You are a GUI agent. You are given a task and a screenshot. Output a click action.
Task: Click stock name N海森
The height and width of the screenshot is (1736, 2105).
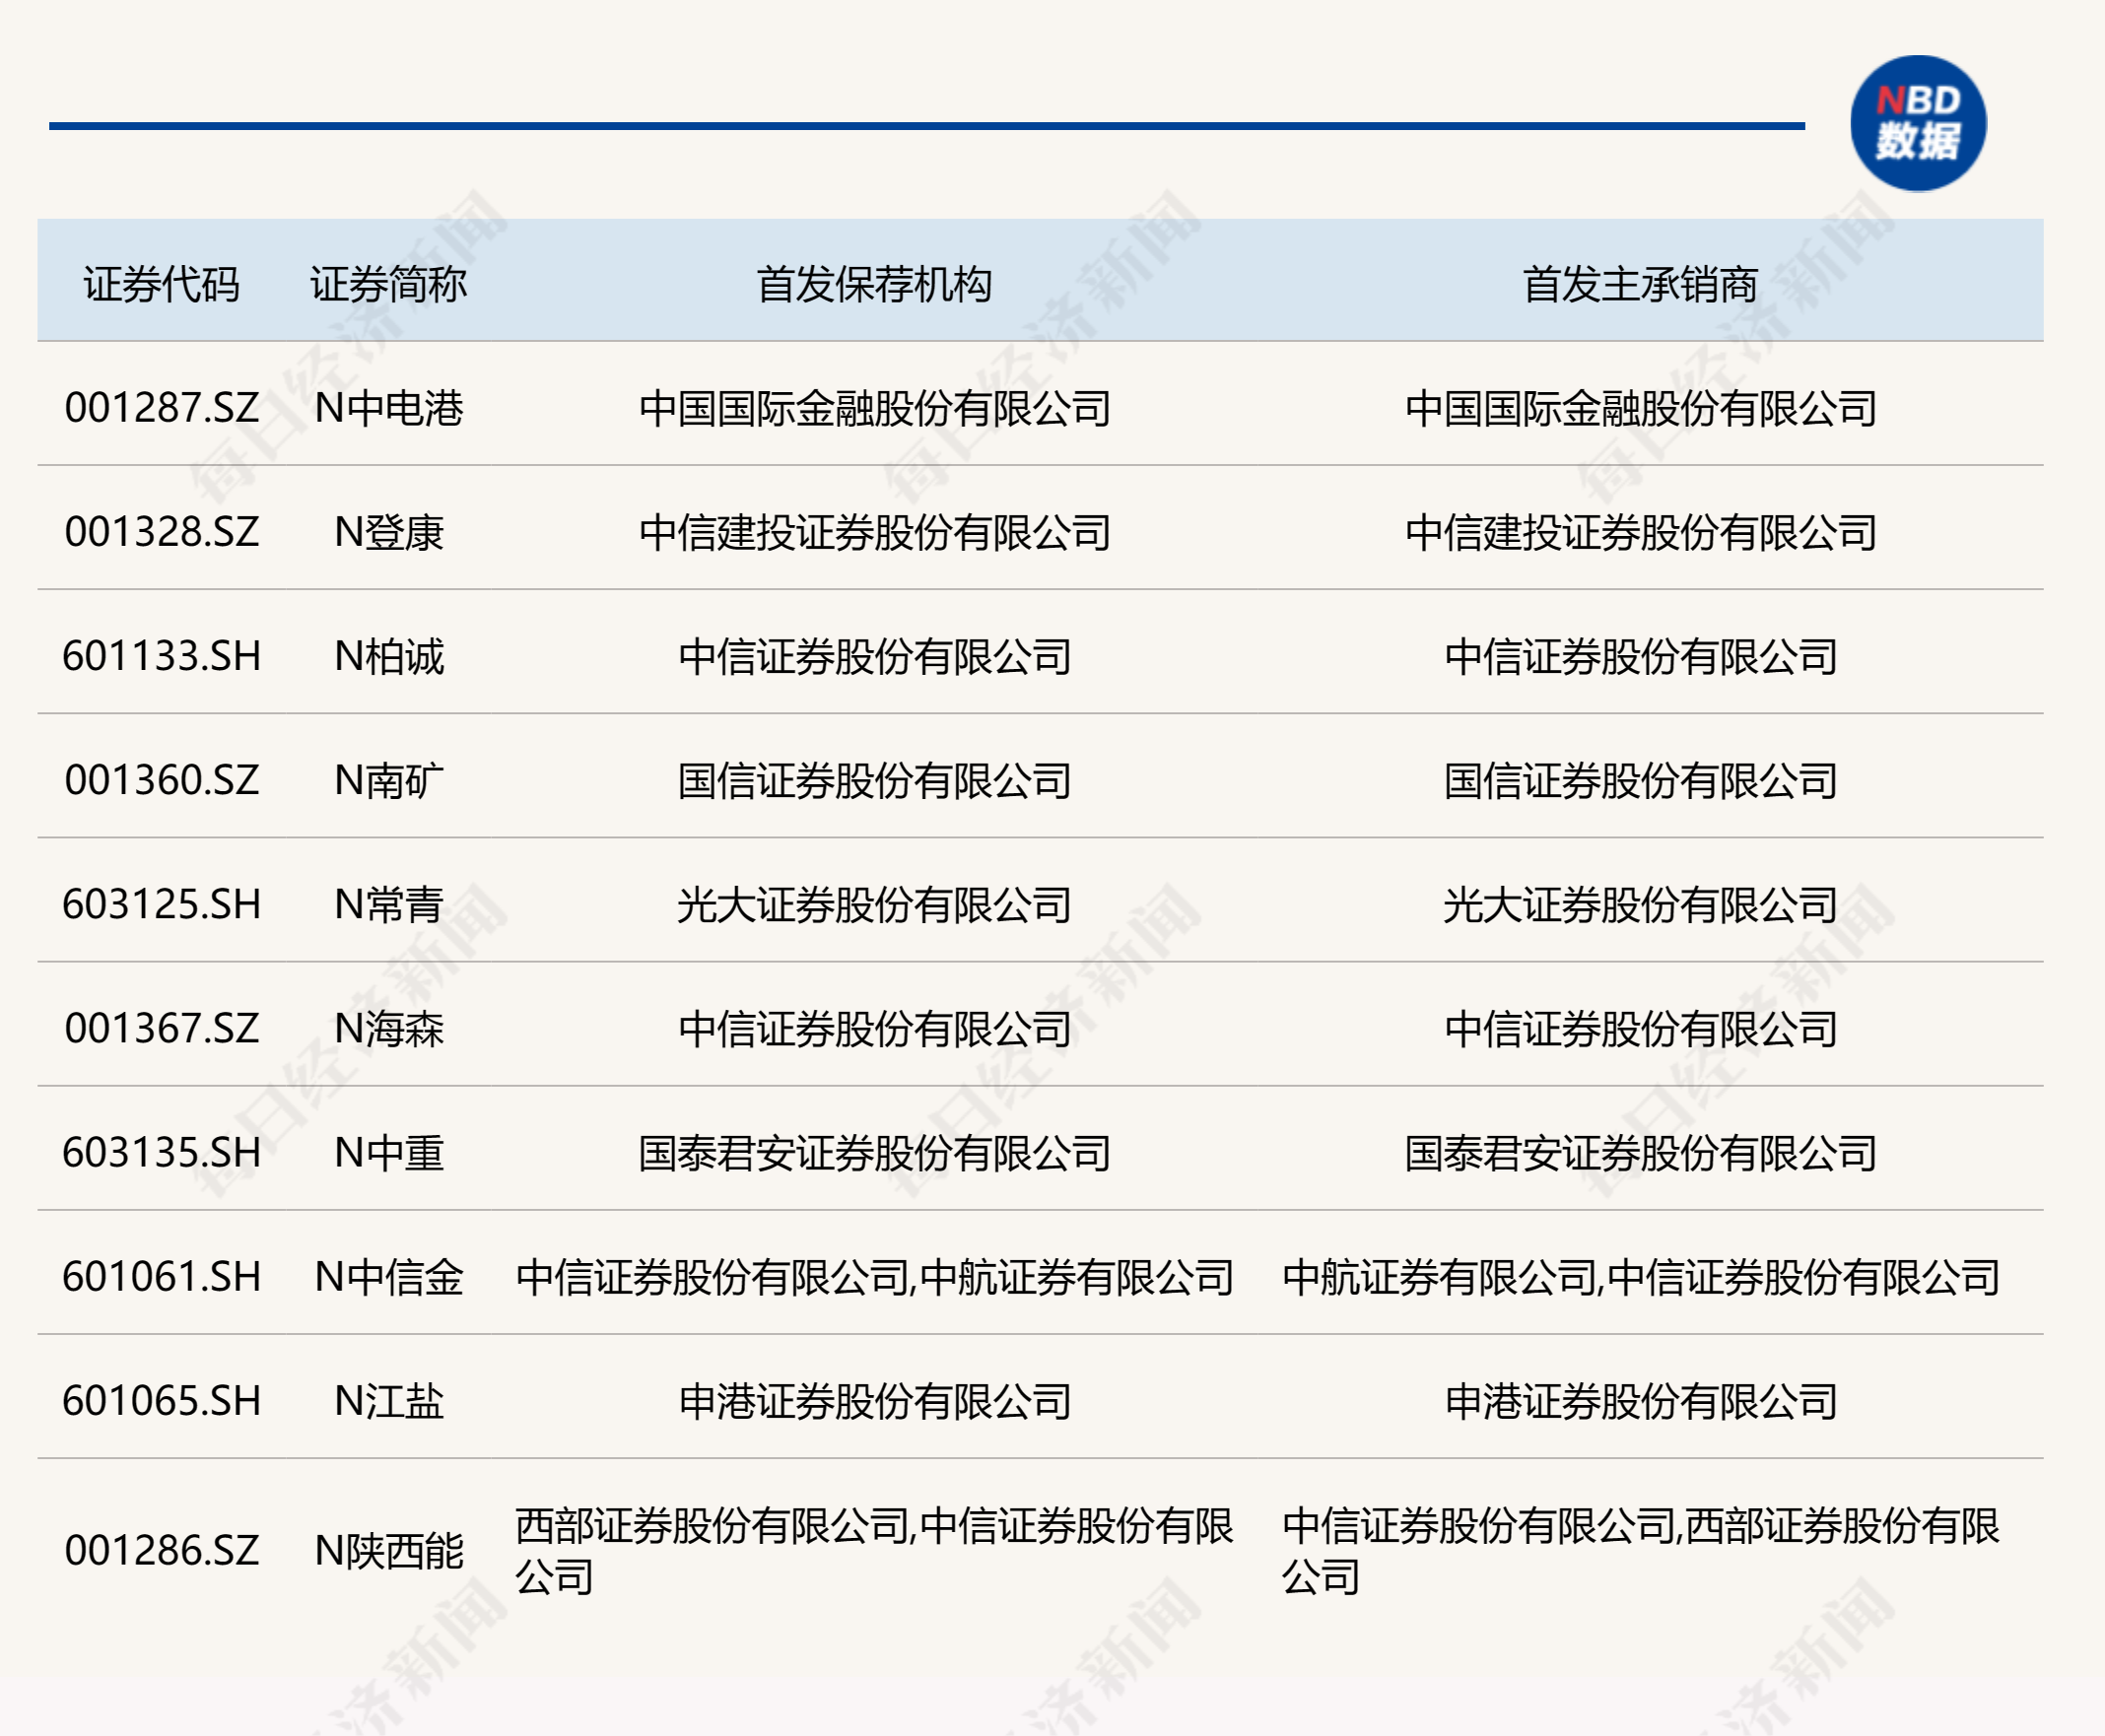(388, 1028)
